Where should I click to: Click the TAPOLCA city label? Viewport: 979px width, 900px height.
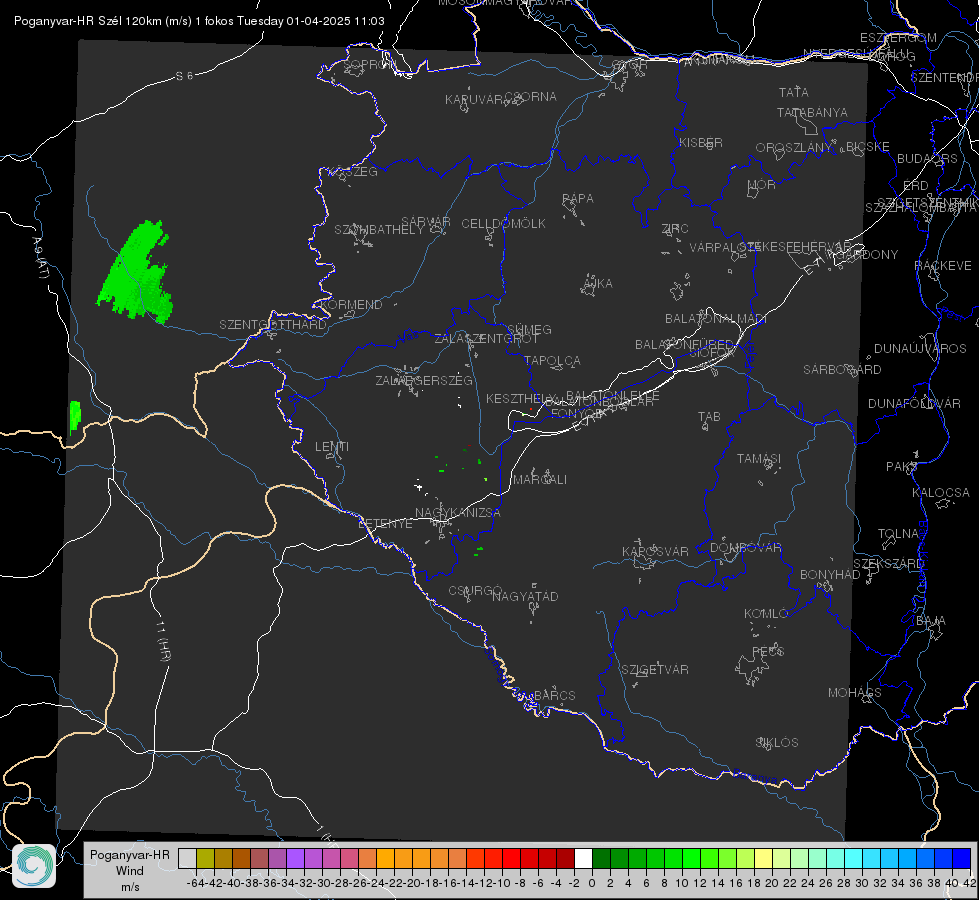[x=553, y=361]
